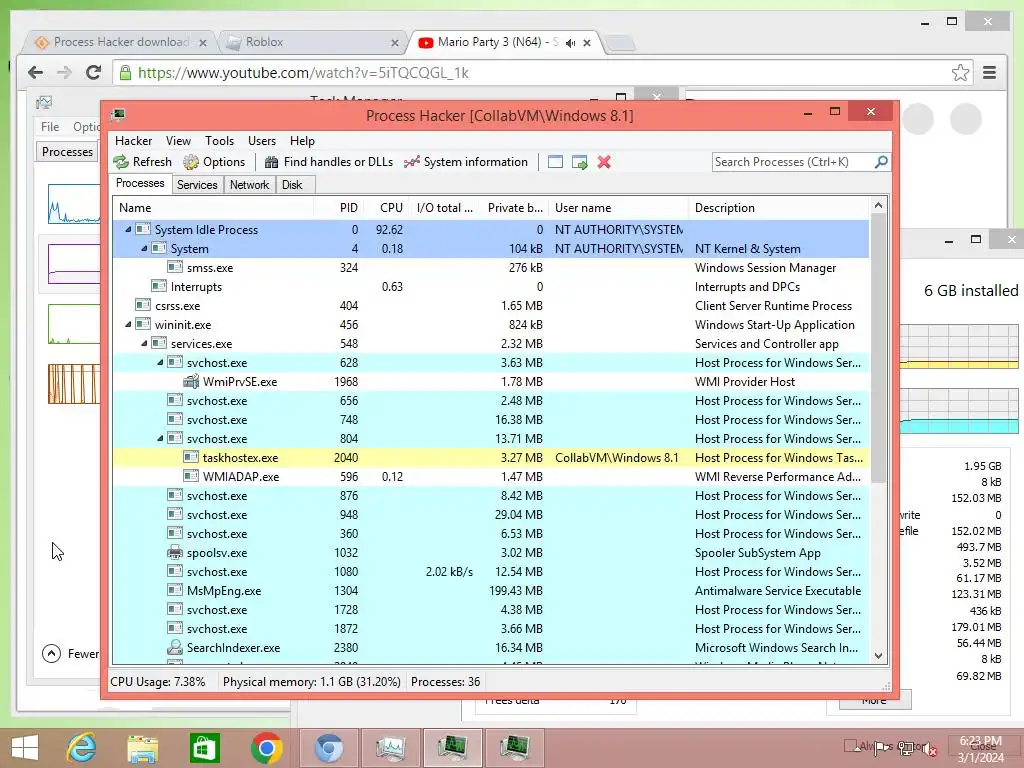Bookmark the page with the star icon

(960, 72)
